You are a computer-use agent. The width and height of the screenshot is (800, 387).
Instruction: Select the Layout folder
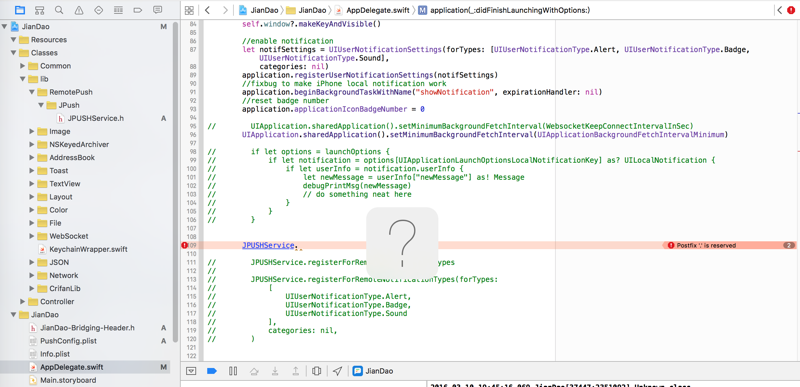pos(55,197)
